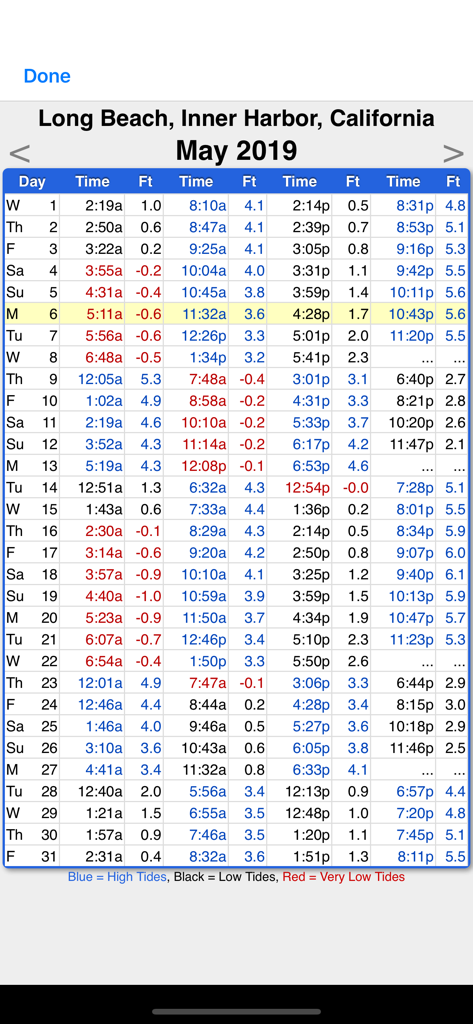Go to previous month arrow

20,153
